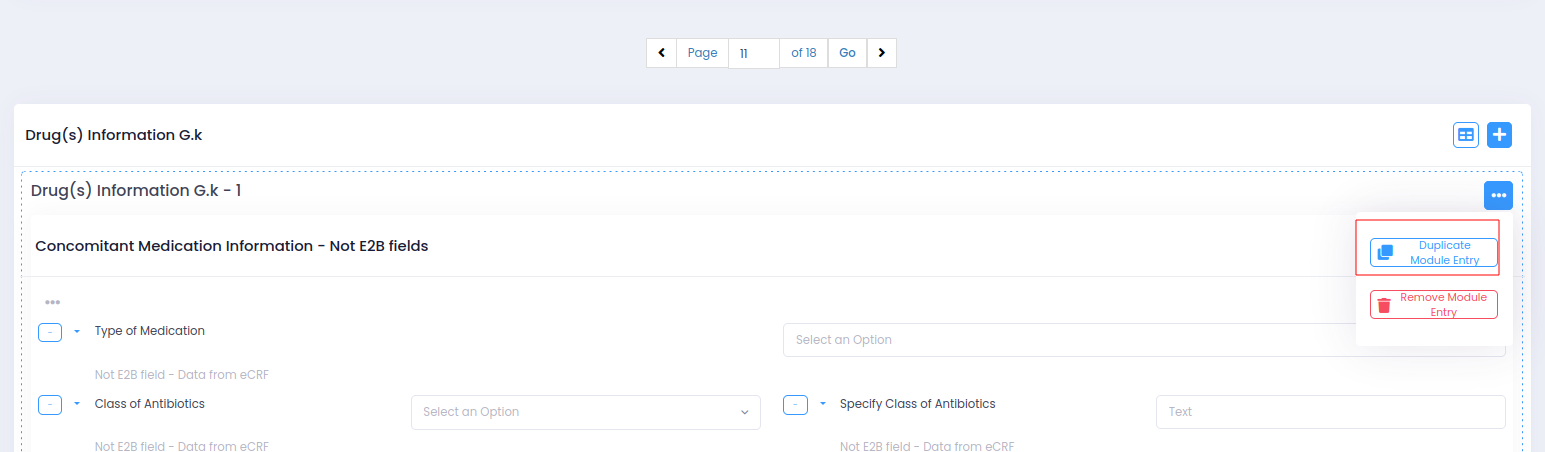Expand the caret next to Type of Medication
The image size is (1545, 452).
click(77, 331)
